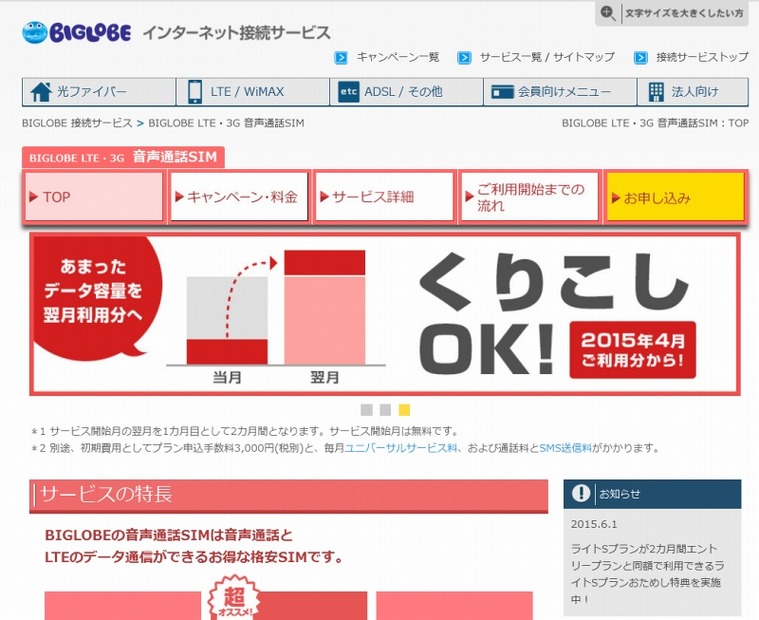This screenshot has width=759, height=620.
Task: Click the BIGLOBE 接続サービス breadcrumb link
Action: [77, 123]
